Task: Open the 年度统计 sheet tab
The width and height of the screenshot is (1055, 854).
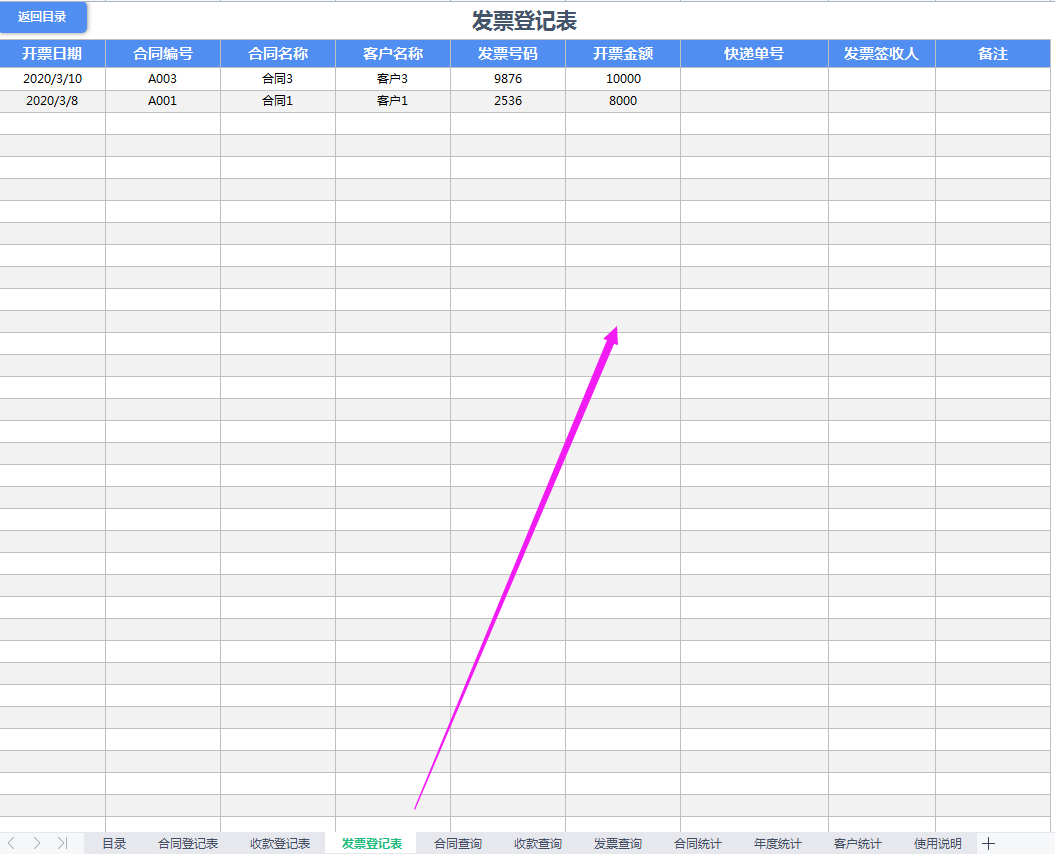Action: click(781, 843)
